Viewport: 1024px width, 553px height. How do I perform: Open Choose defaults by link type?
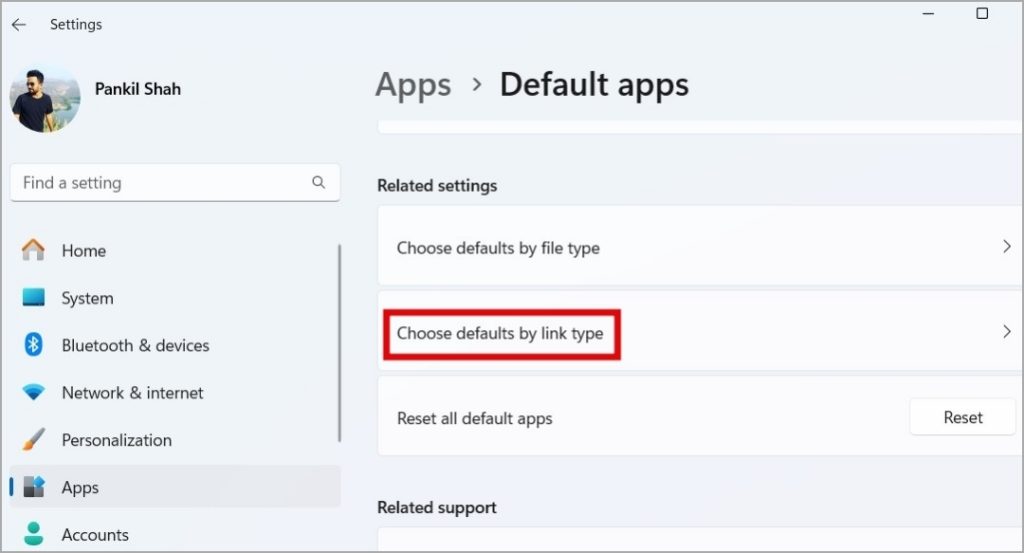(x=701, y=332)
